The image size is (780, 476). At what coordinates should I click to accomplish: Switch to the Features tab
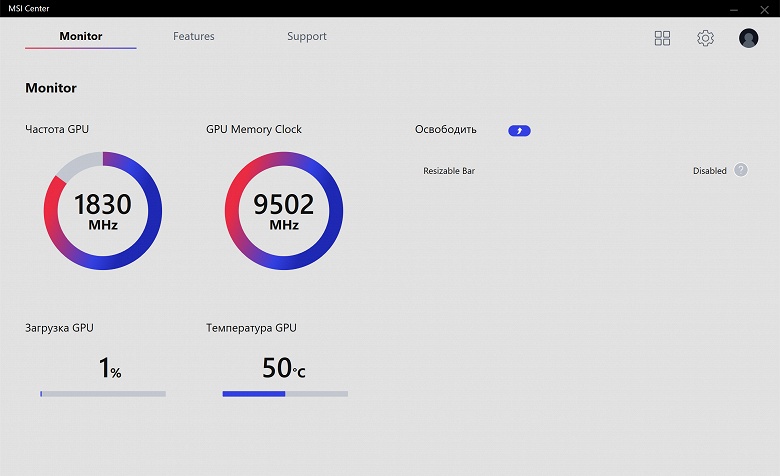coord(194,36)
